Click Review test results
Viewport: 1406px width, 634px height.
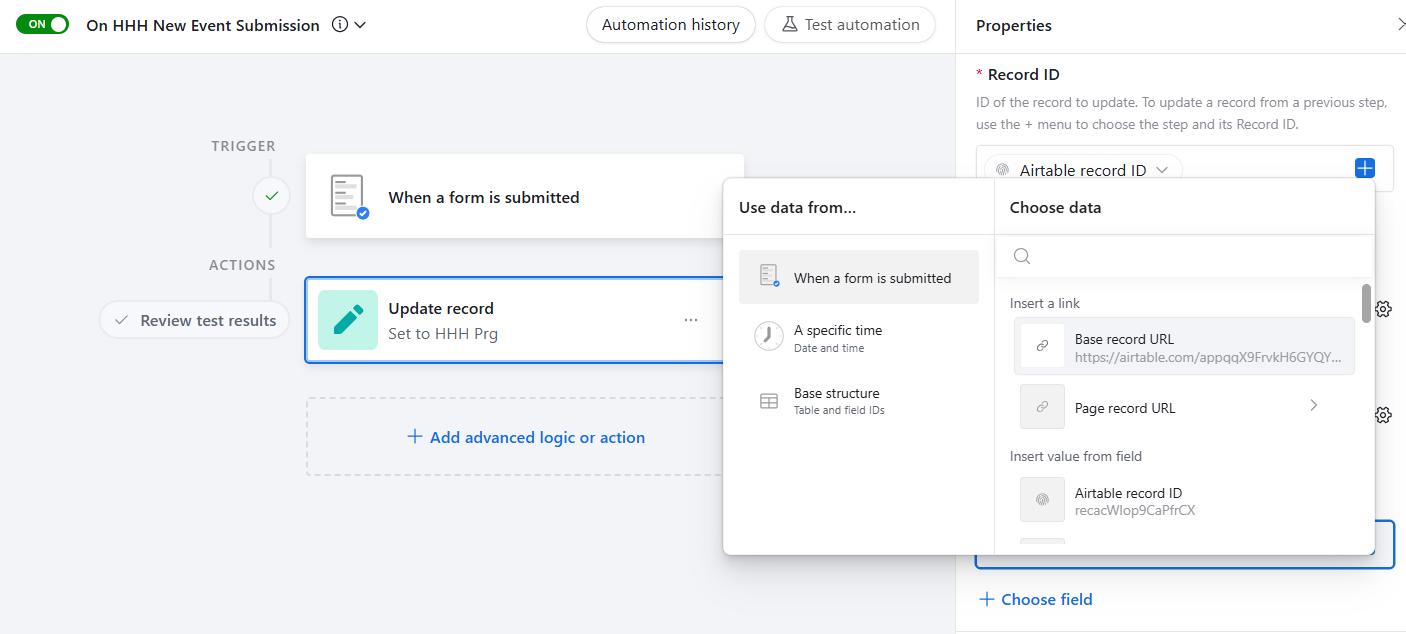pyautogui.click(x=193, y=321)
